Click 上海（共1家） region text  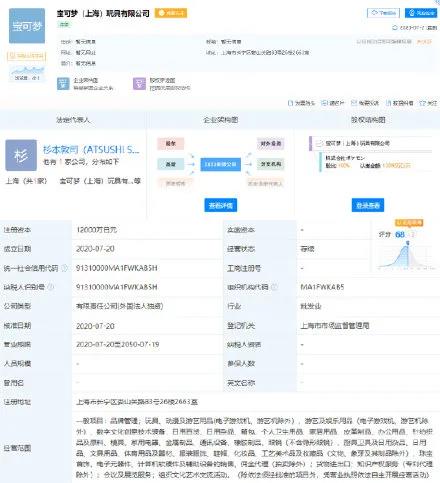26,181
